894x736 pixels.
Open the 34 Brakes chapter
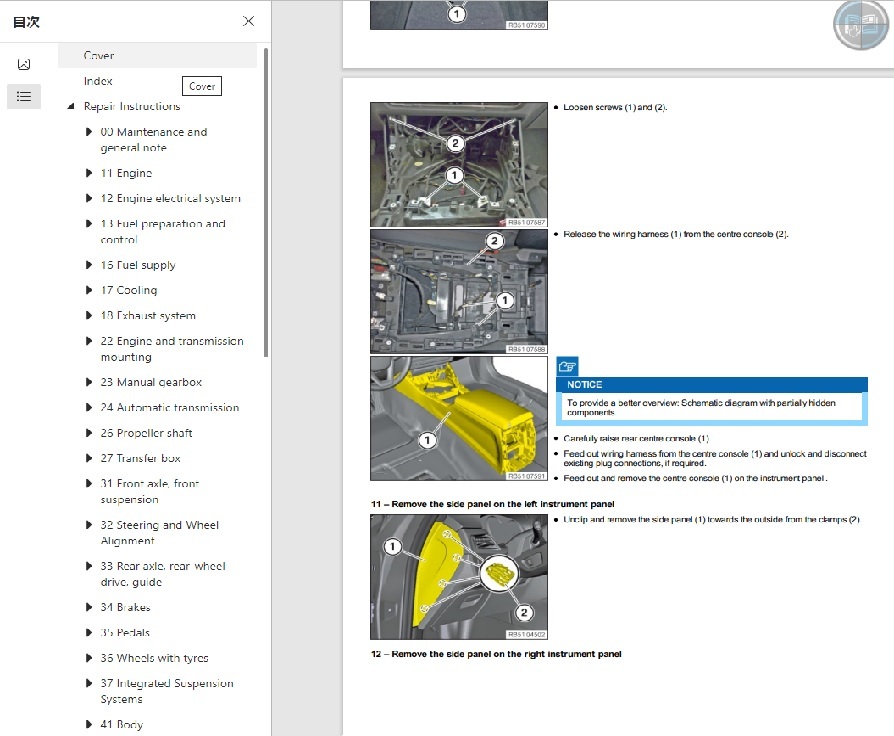(125, 608)
